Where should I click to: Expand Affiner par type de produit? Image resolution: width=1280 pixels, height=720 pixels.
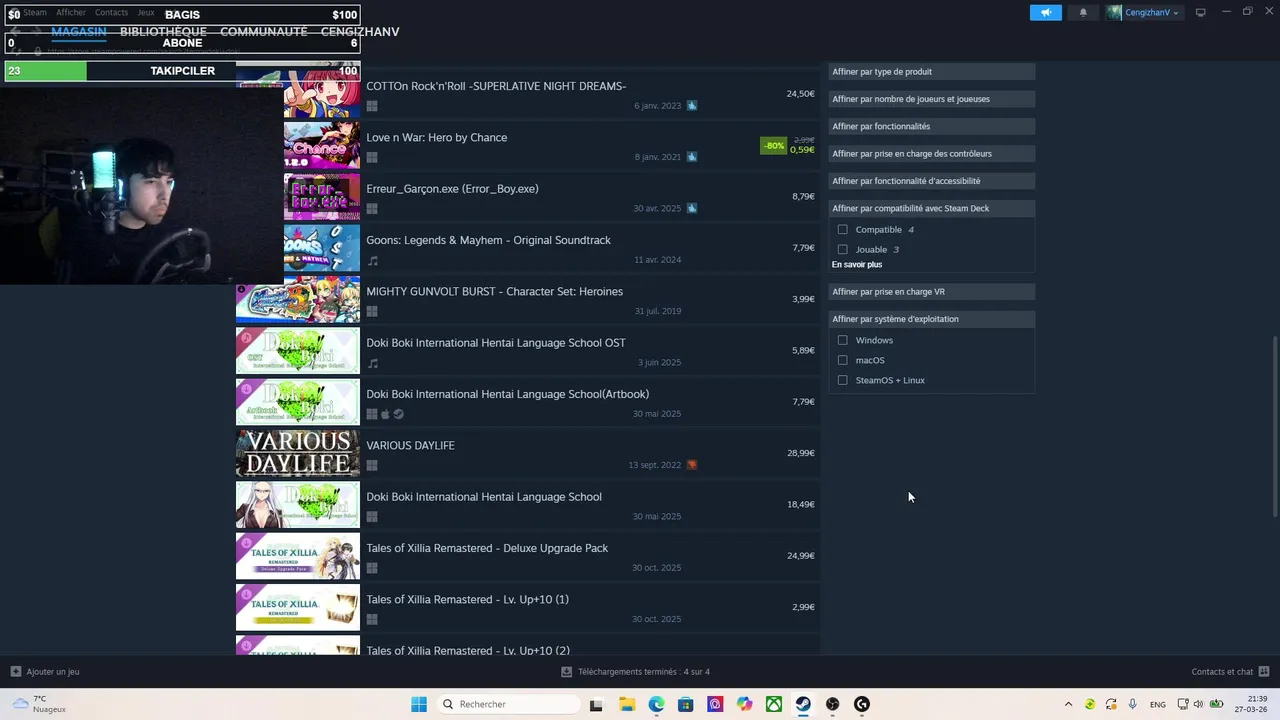coord(931,72)
